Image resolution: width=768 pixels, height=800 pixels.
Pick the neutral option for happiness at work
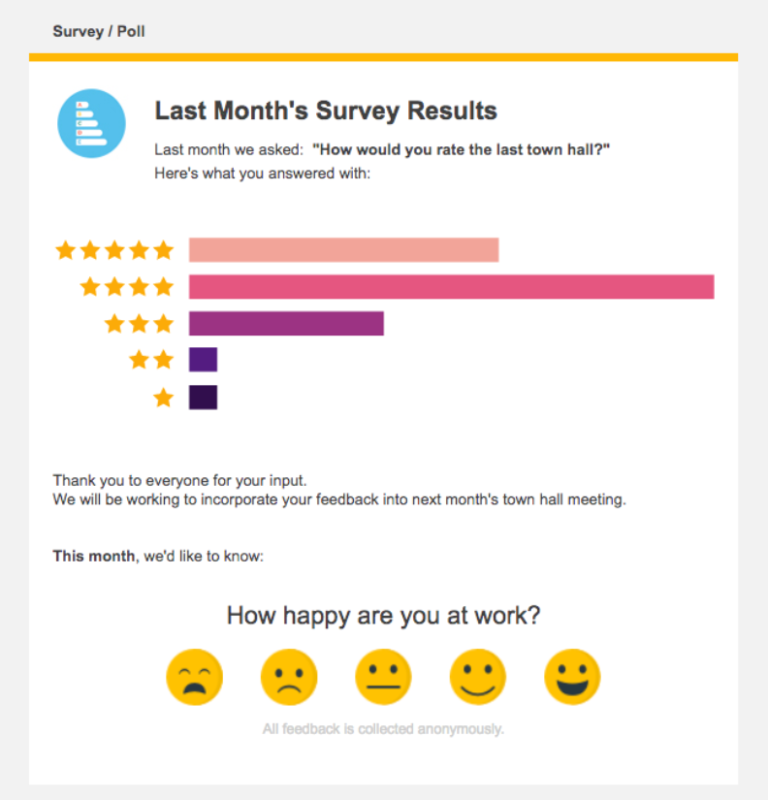pyautogui.click(x=383, y=676)
